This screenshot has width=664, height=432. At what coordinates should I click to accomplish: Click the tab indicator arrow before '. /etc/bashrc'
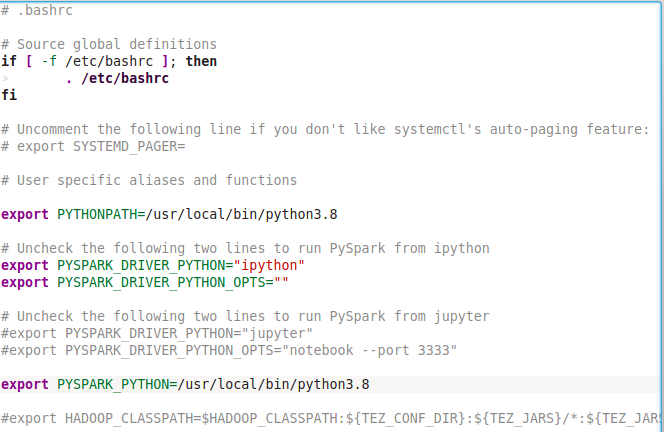tap(5, 78)
